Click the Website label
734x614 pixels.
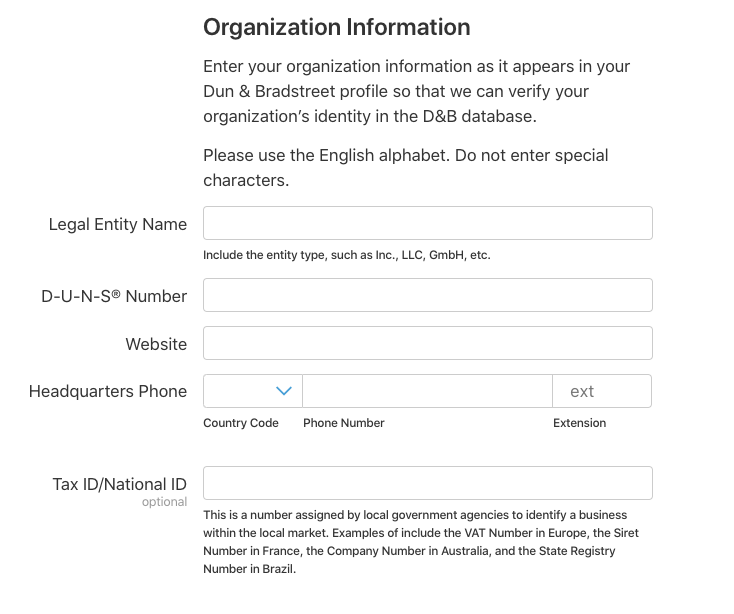tap(156, 344)
